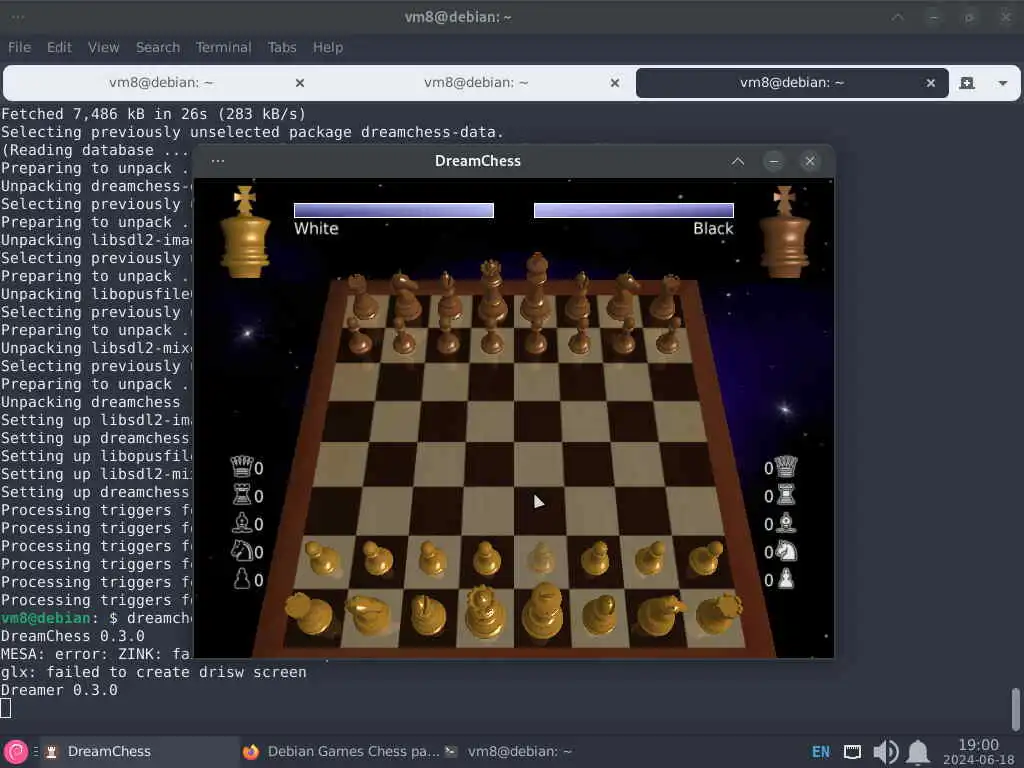Open the display settings tray icon
1024x768 pixels.
(852, 752)
